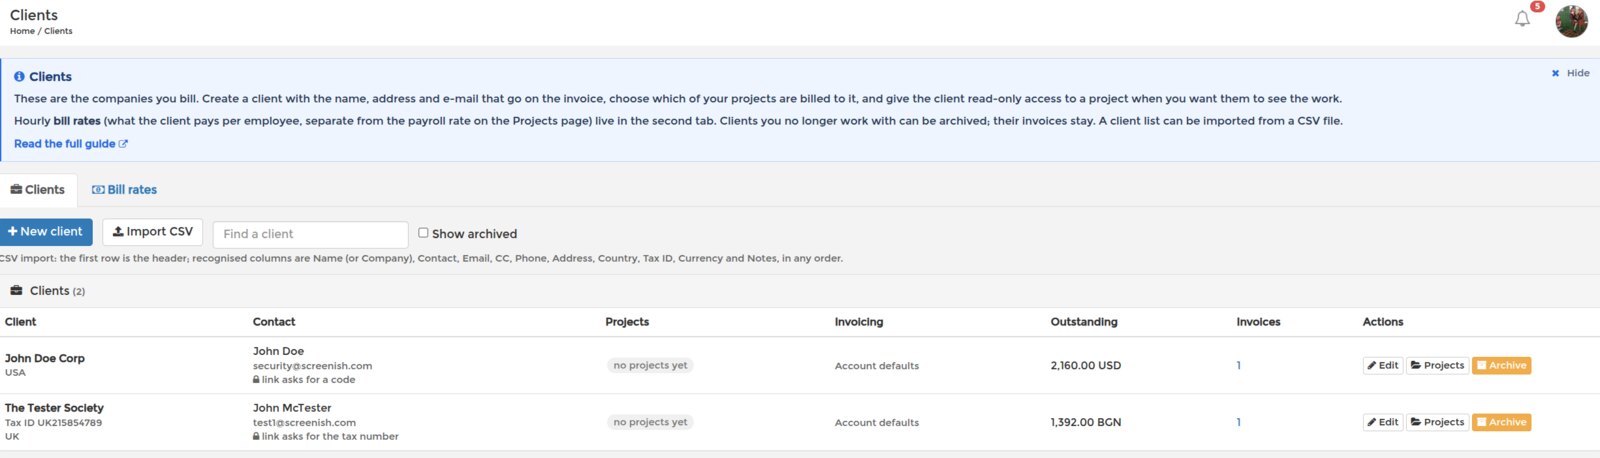The height and width of the screenshot is (458, 1600).
Task: Click The Tester Society client name
Action: click(x=54, y=408)
